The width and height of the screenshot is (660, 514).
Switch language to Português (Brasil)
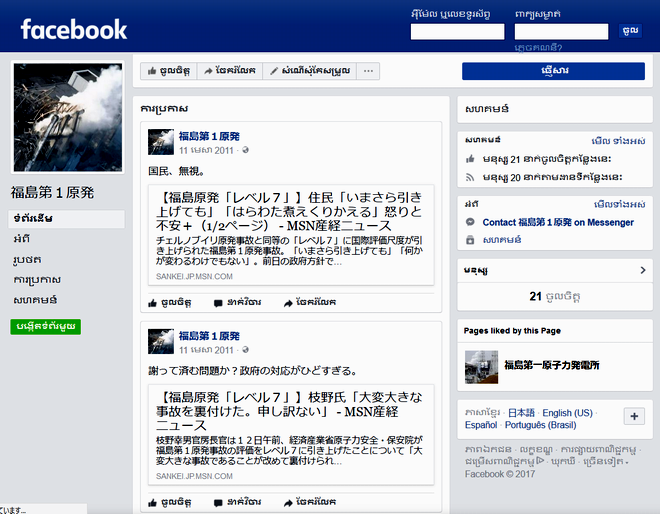[540, 425]
